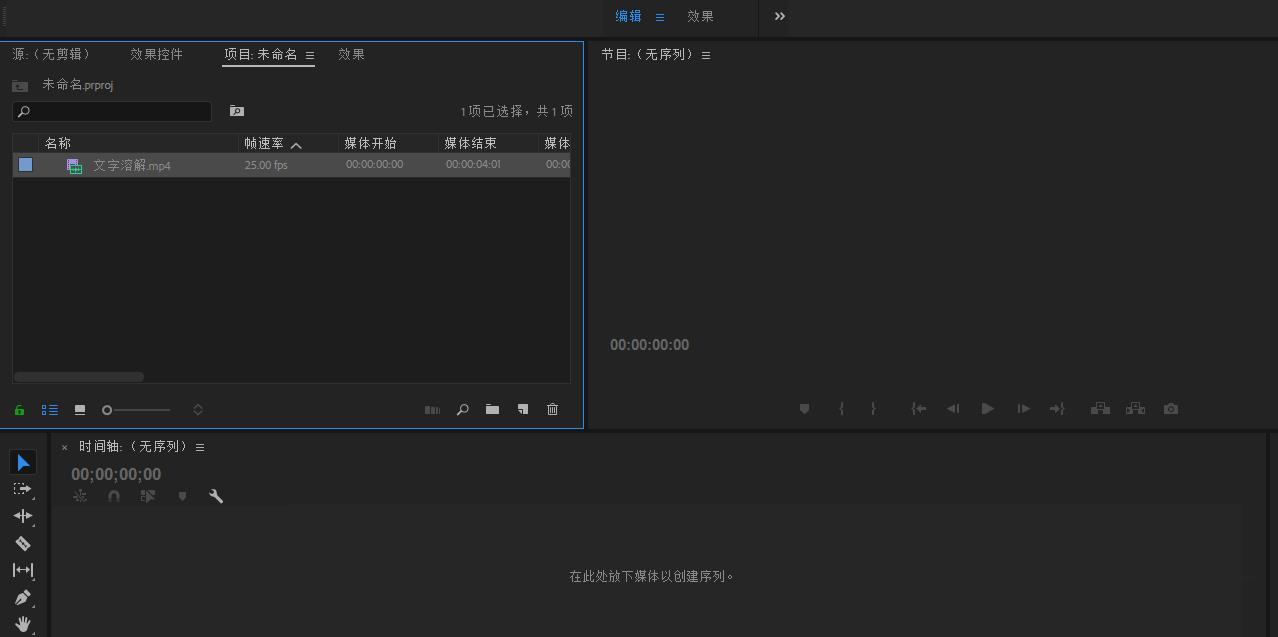Select the Razor tool
Image resolution: width=1278 pixels, height=637 pixels.
point(22,543)
